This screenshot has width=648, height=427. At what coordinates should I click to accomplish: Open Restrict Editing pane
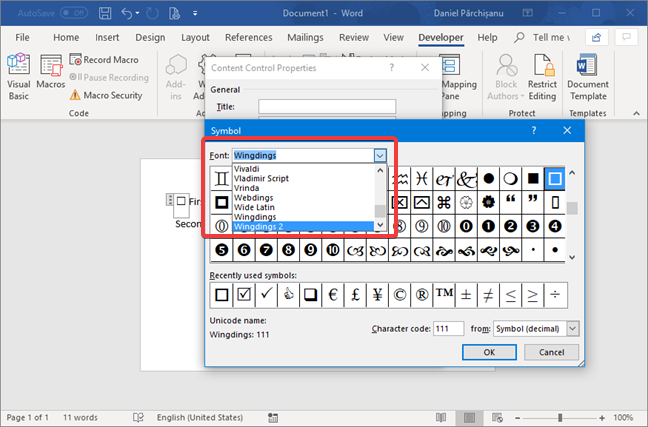(542, 77)
